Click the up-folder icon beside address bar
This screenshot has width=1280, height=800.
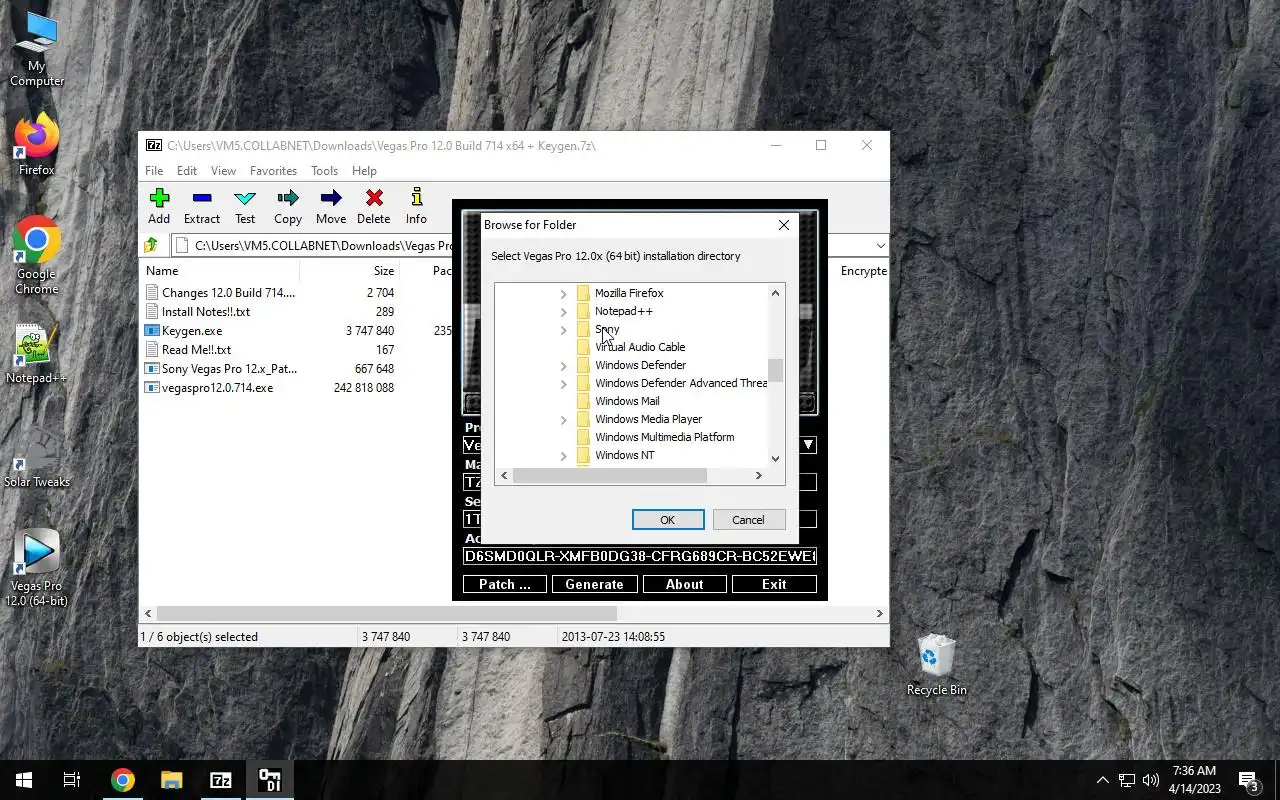[151, 245]
